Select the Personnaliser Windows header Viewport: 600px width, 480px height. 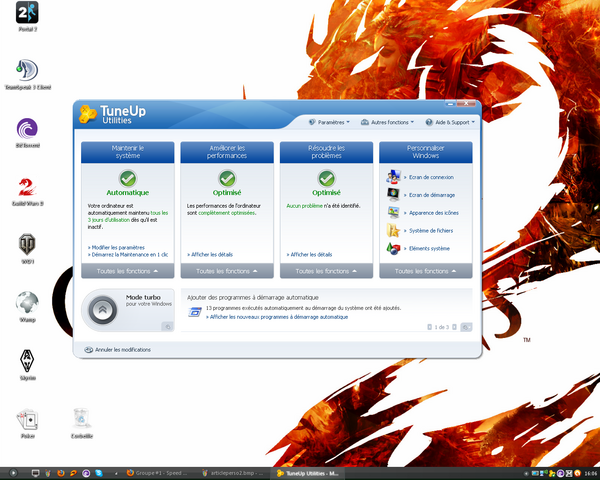[426, 152]
